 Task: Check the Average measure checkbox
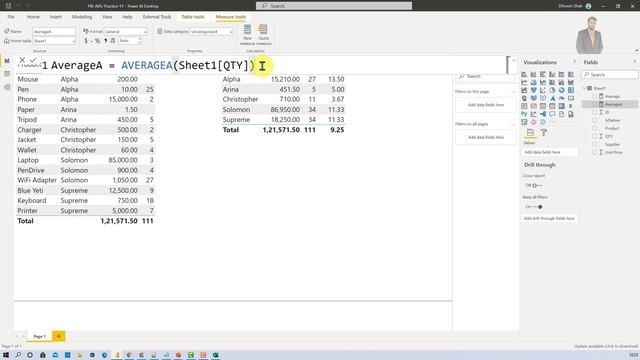[595, 96]
